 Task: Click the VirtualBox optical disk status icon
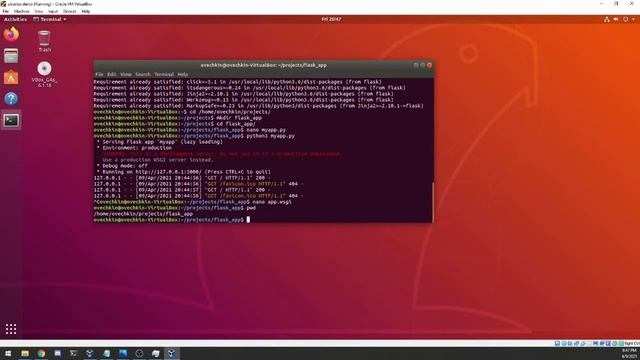[564, 344]
